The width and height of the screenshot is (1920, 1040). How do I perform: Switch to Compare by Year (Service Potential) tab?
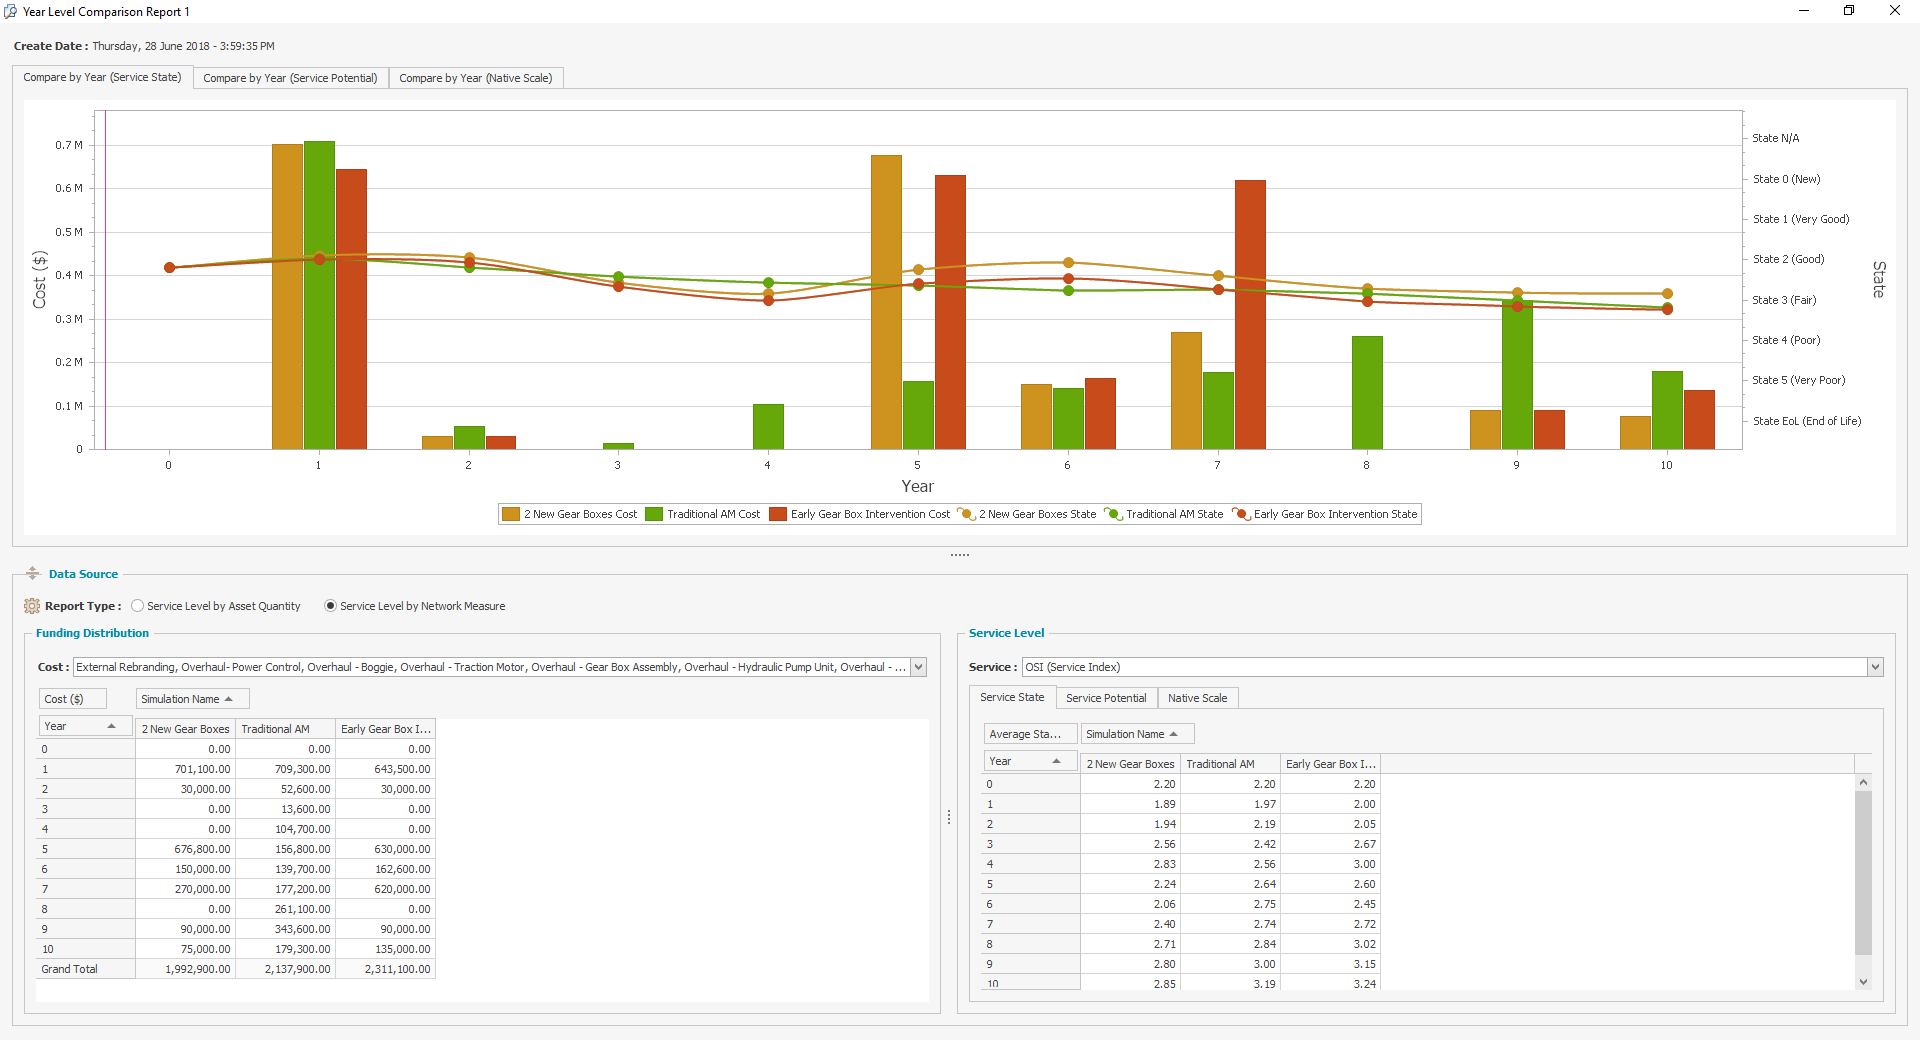click(290, 78)
